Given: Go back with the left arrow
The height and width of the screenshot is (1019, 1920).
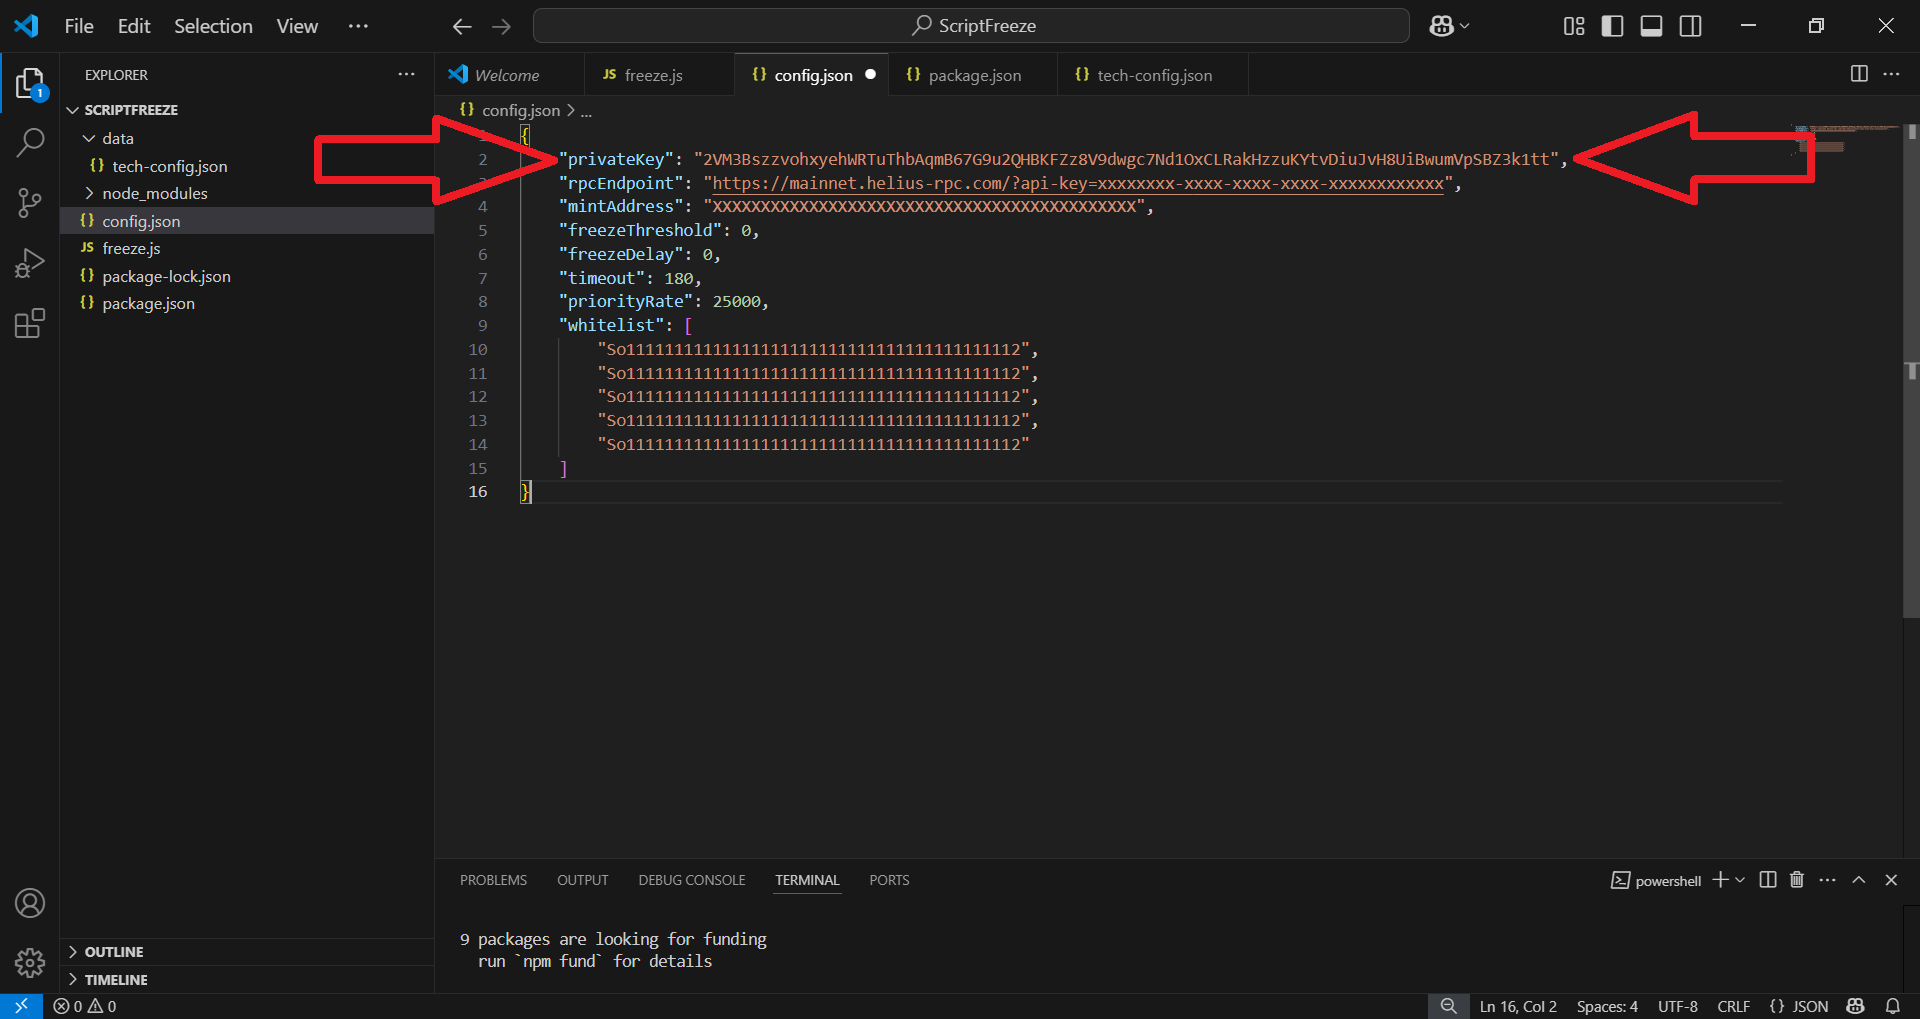Looking at the screenshot, I should tap(461, 26).
